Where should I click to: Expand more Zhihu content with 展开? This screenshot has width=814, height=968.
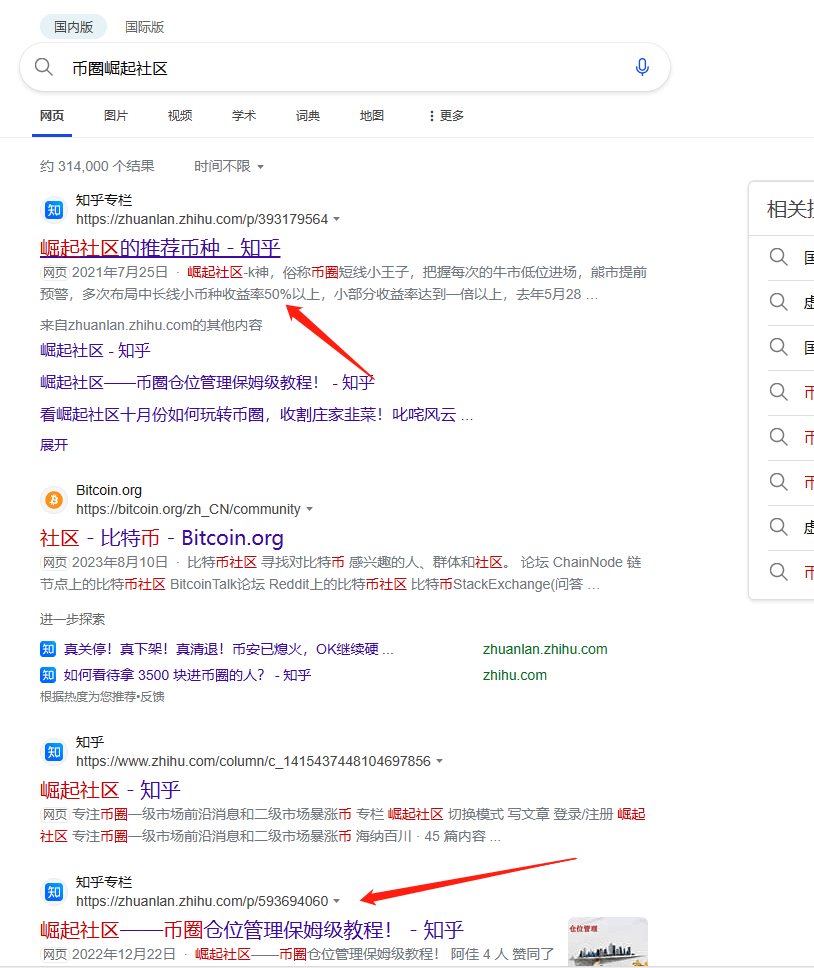pyautogui.click(x=54, y=445)
